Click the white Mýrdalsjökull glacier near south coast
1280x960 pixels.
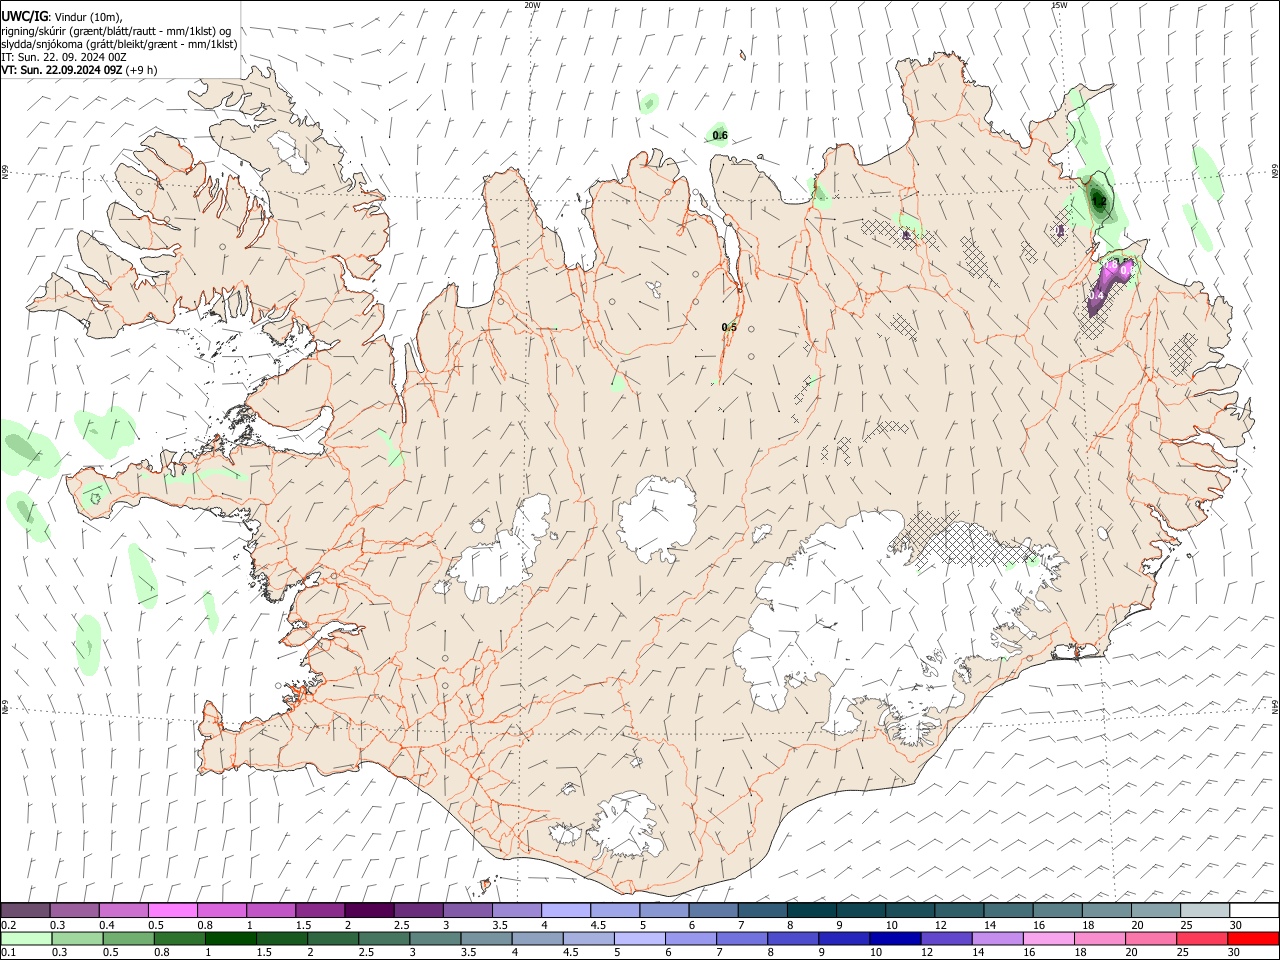[626, 826]
